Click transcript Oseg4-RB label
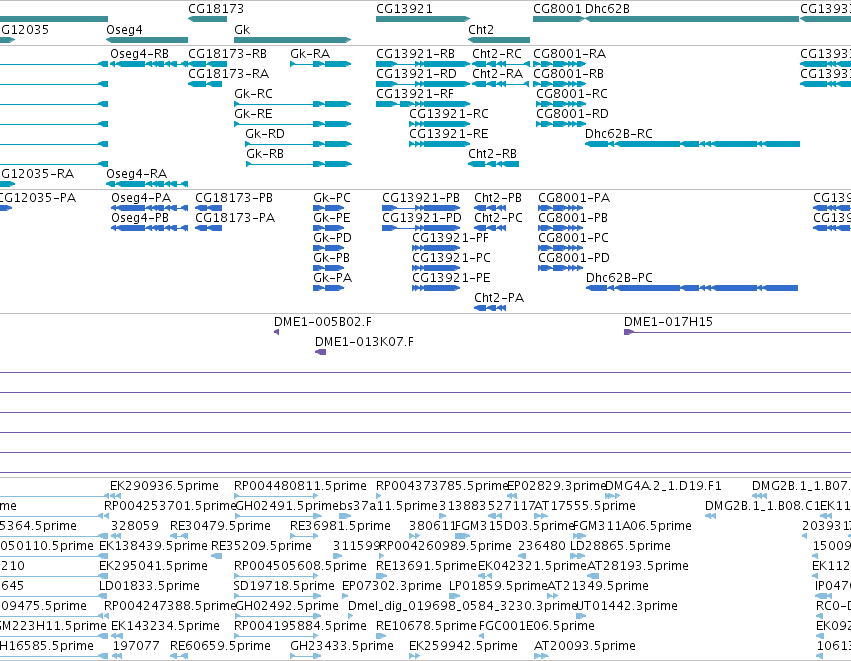 coord(139,54)
